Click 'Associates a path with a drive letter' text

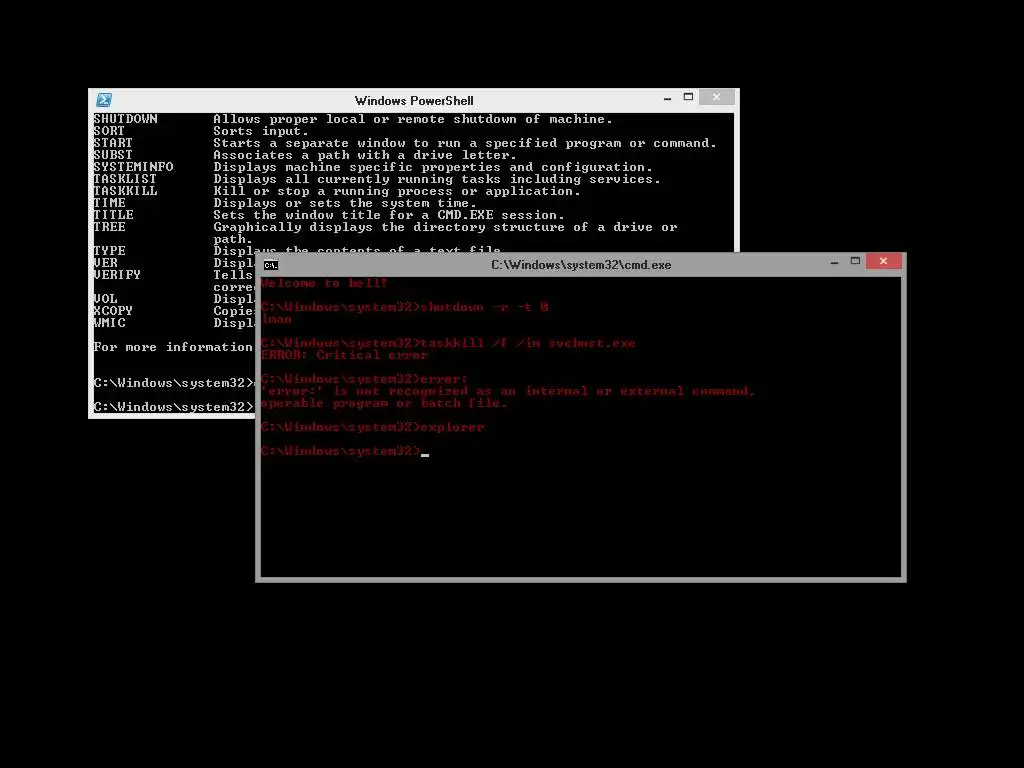point(365,155)
